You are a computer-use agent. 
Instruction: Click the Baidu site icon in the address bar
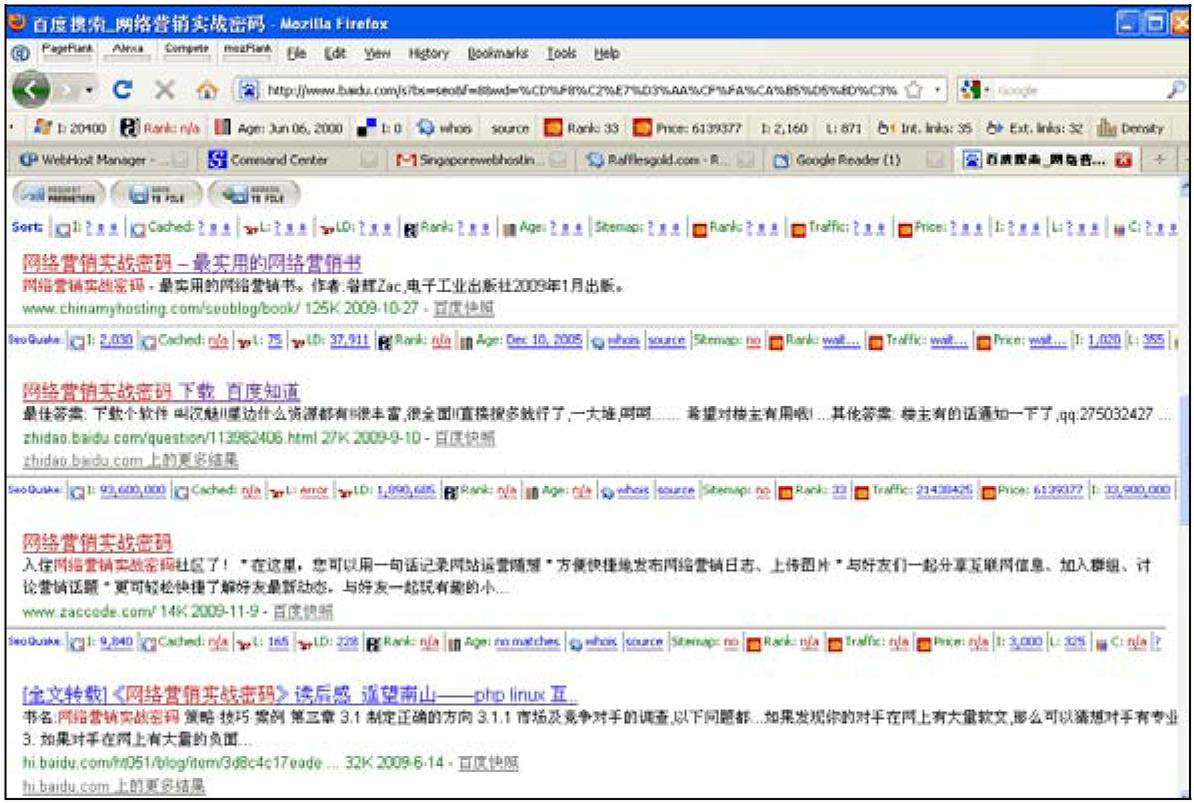tap(249, 90)
